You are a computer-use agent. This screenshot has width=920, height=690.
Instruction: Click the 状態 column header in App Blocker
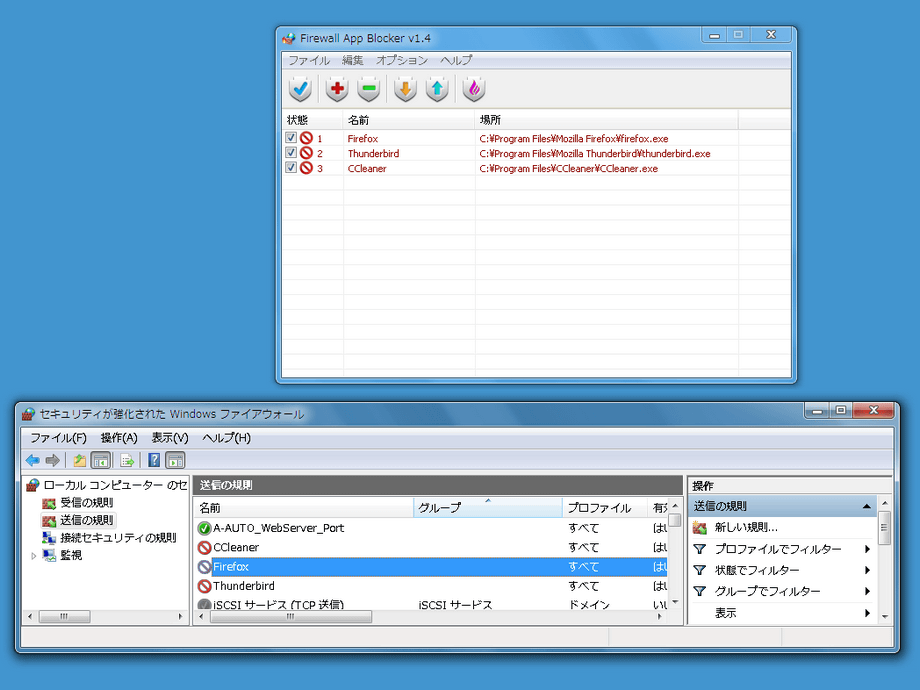pos(312,120)
